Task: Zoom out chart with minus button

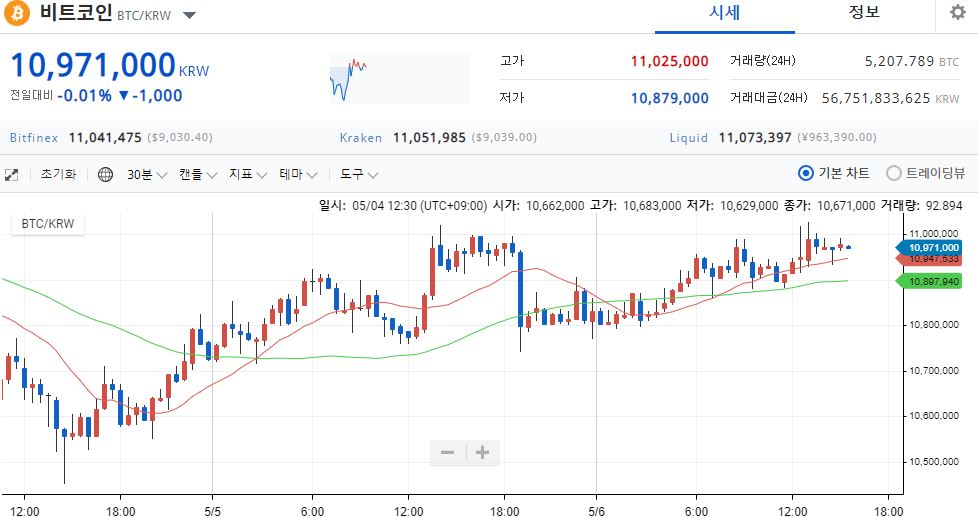Action: click(x=447, y=452)
